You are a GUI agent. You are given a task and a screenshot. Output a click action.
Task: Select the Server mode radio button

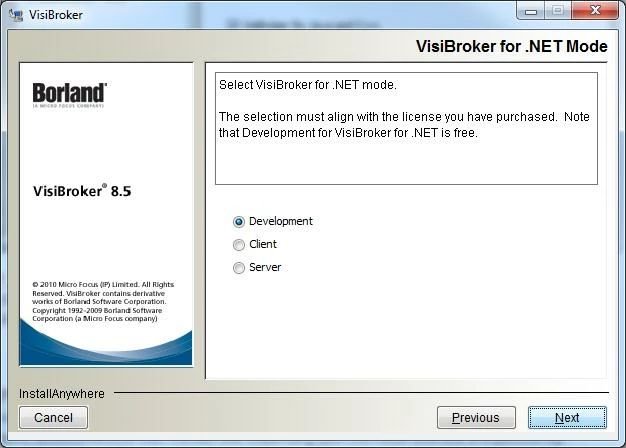[239, 268]
